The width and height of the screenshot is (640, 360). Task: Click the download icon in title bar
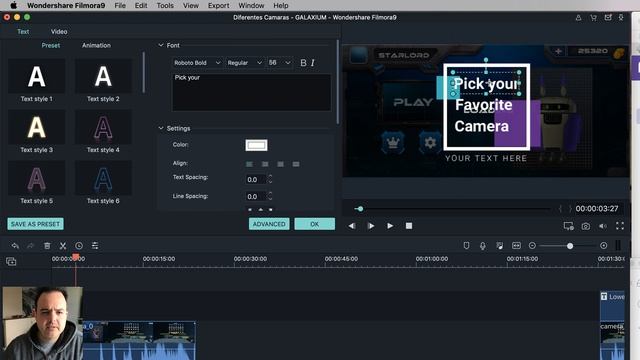click(x=621, y=18)
